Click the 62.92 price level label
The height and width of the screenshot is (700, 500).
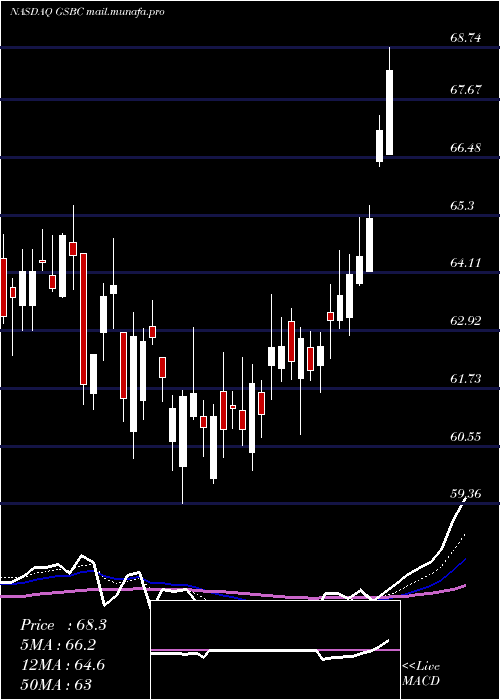pos(466,321)
